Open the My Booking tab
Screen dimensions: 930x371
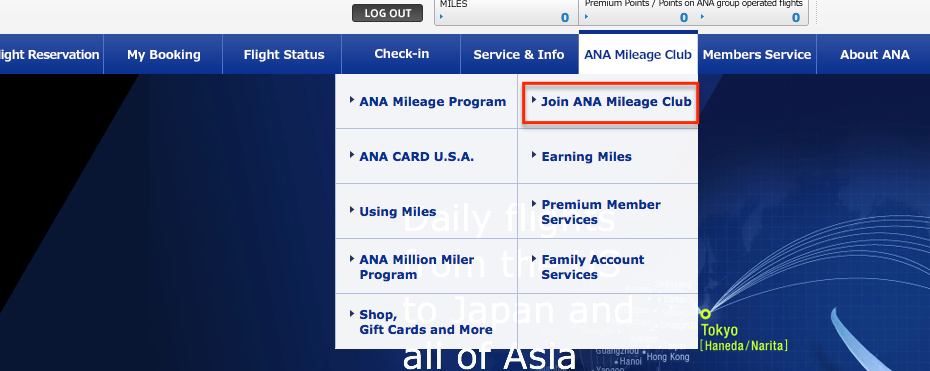tap(163, 55)
